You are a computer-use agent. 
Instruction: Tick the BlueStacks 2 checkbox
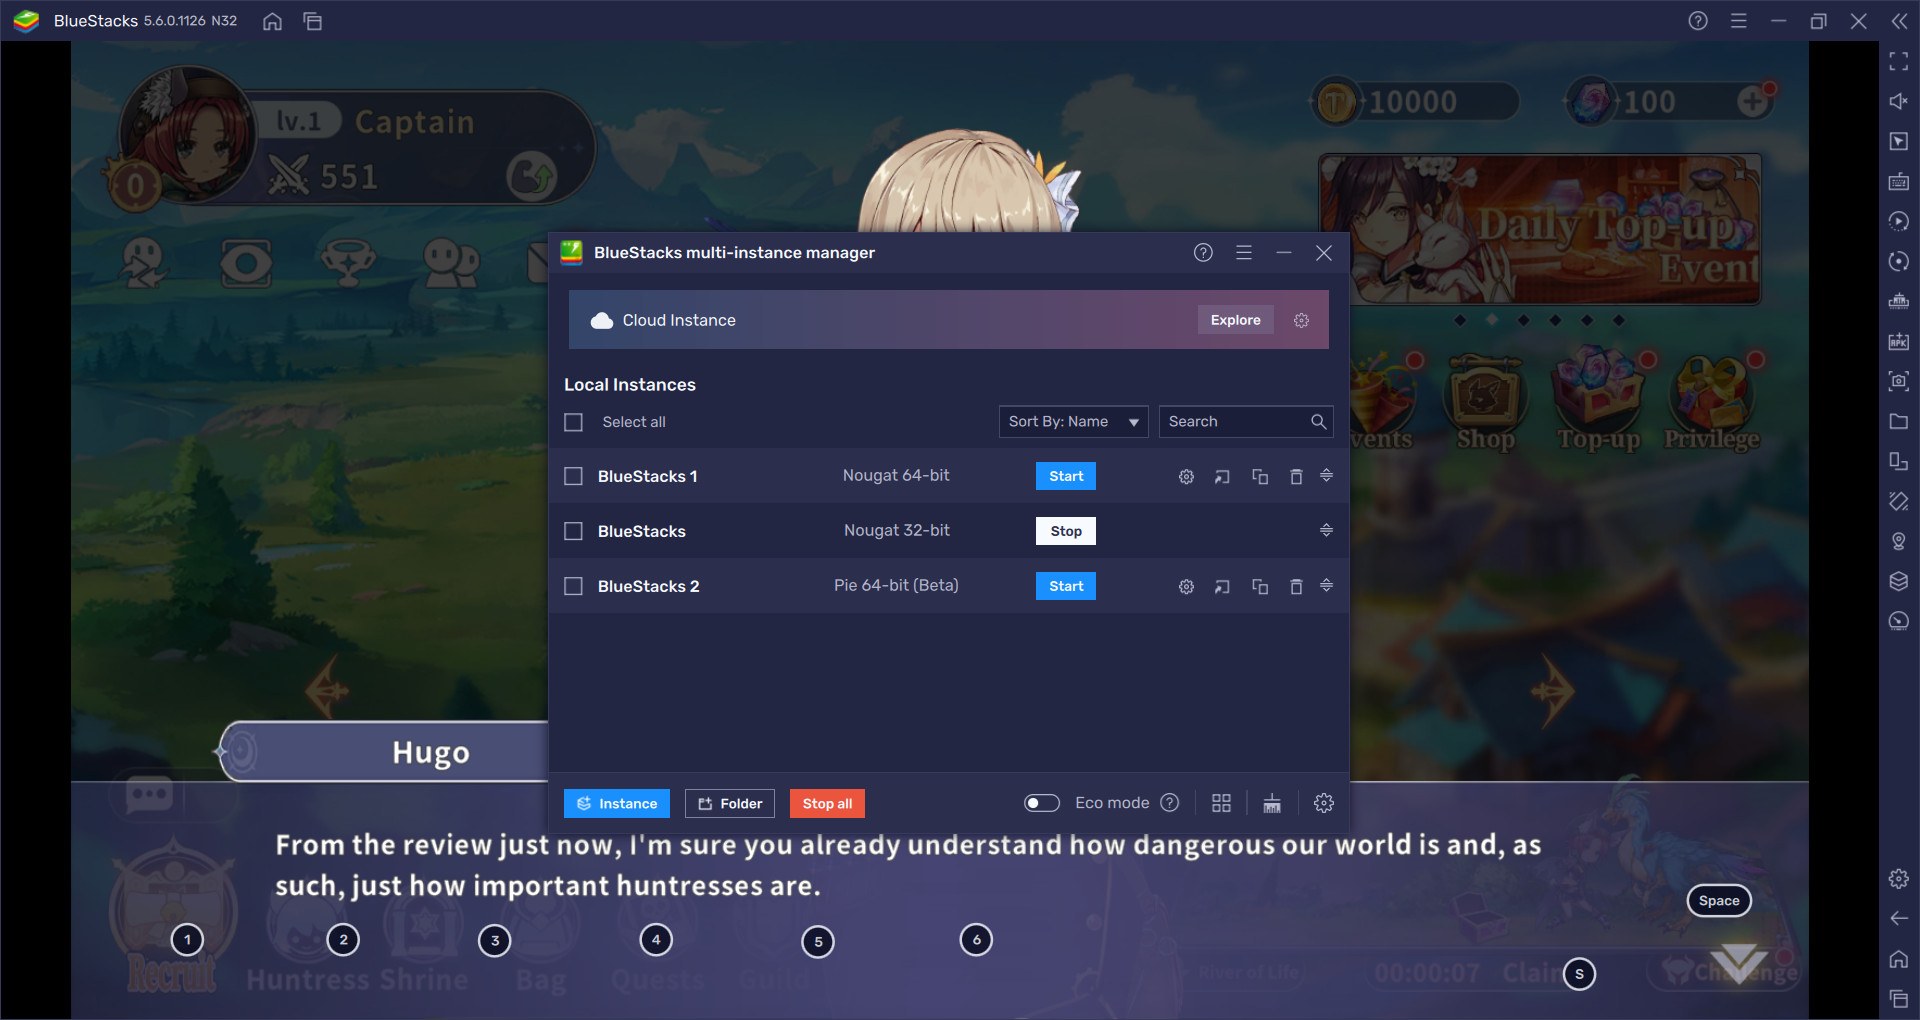click(x=573, y=586)
